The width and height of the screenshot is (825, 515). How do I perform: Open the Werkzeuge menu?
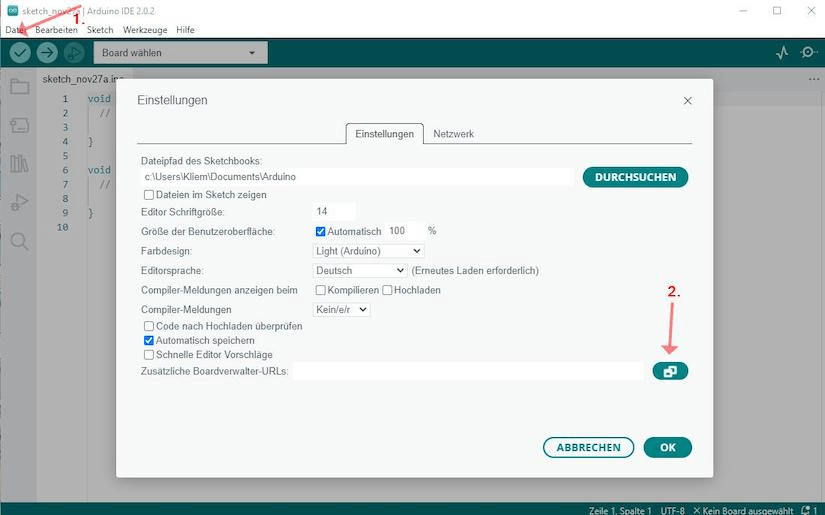(x=145, y=30)
